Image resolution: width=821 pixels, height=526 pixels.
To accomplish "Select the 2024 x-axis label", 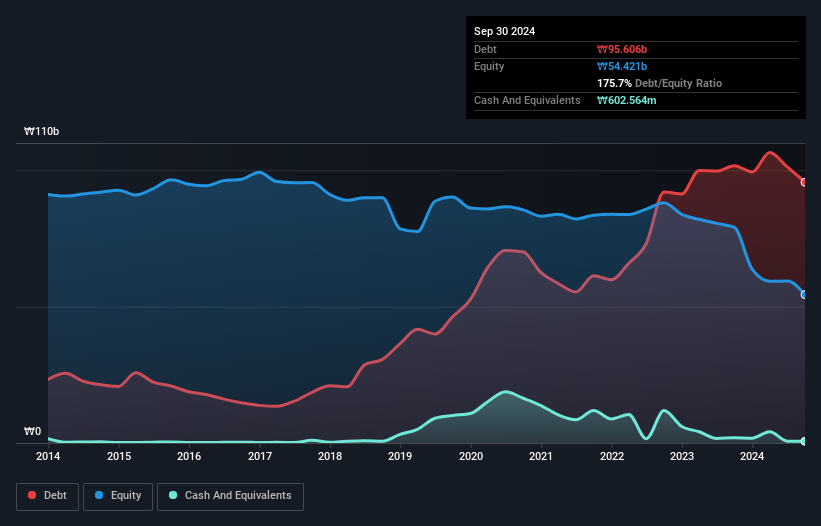I will [x=752, y=456].
